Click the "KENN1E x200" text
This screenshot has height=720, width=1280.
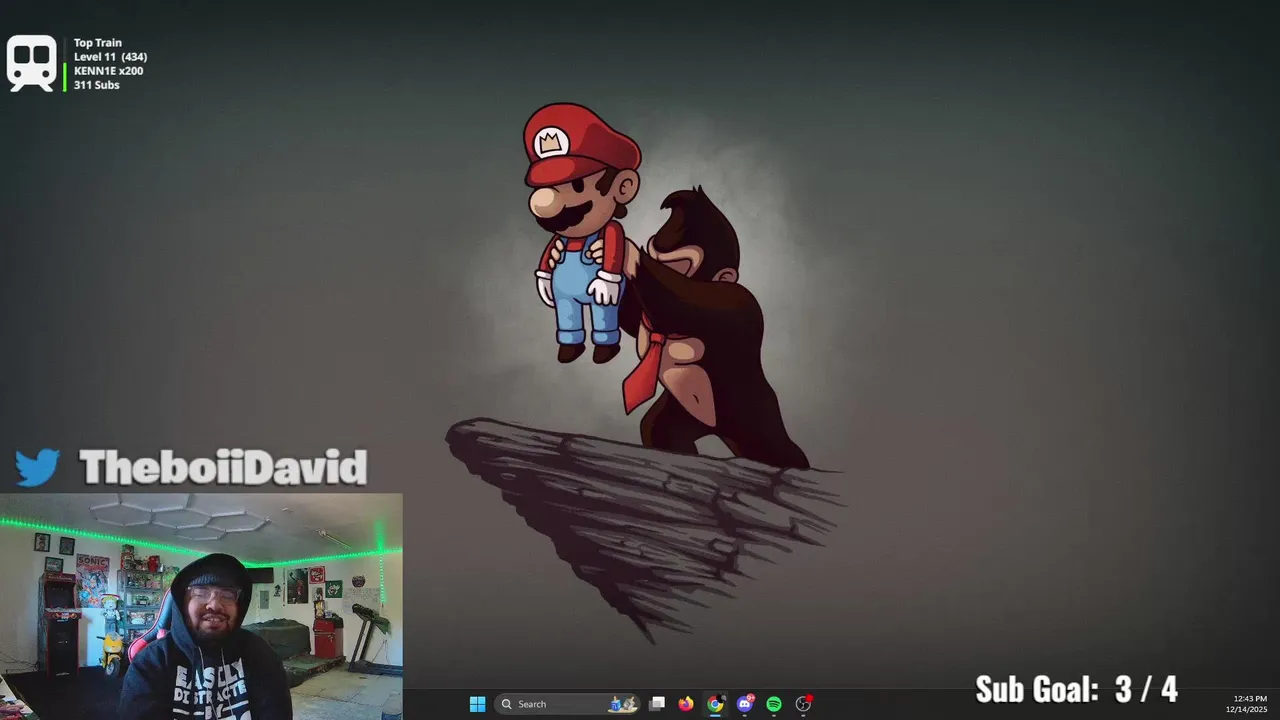pyautogui.click(x=108, y=71)
